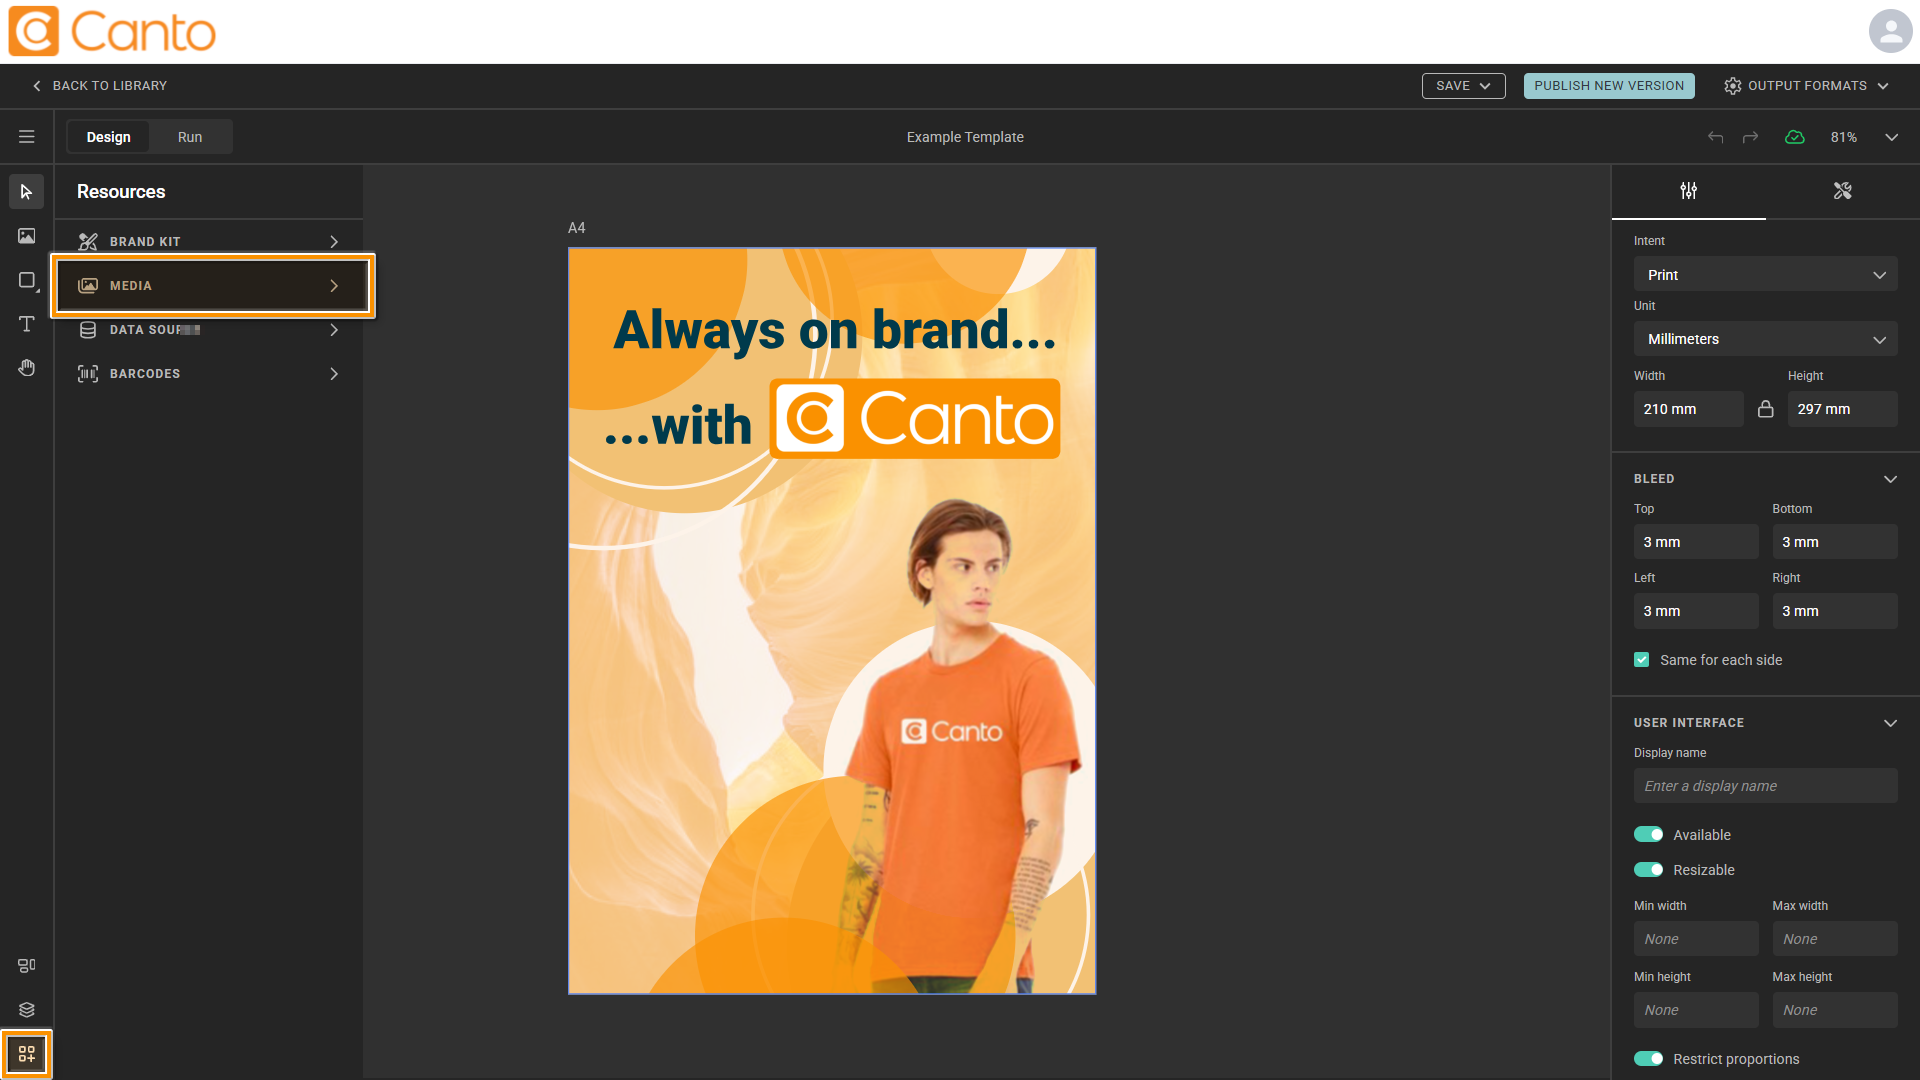Toggle the Available switch
The height and width of the screenshot is (1080, 1920).
point(1649,835)
